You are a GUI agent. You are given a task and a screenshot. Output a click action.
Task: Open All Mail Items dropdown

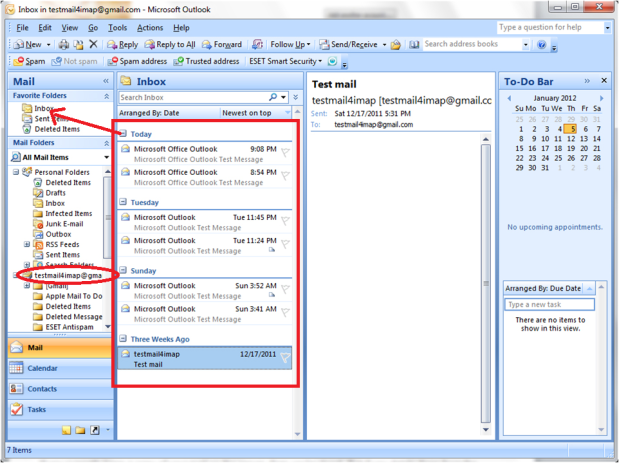pos(106,157)
